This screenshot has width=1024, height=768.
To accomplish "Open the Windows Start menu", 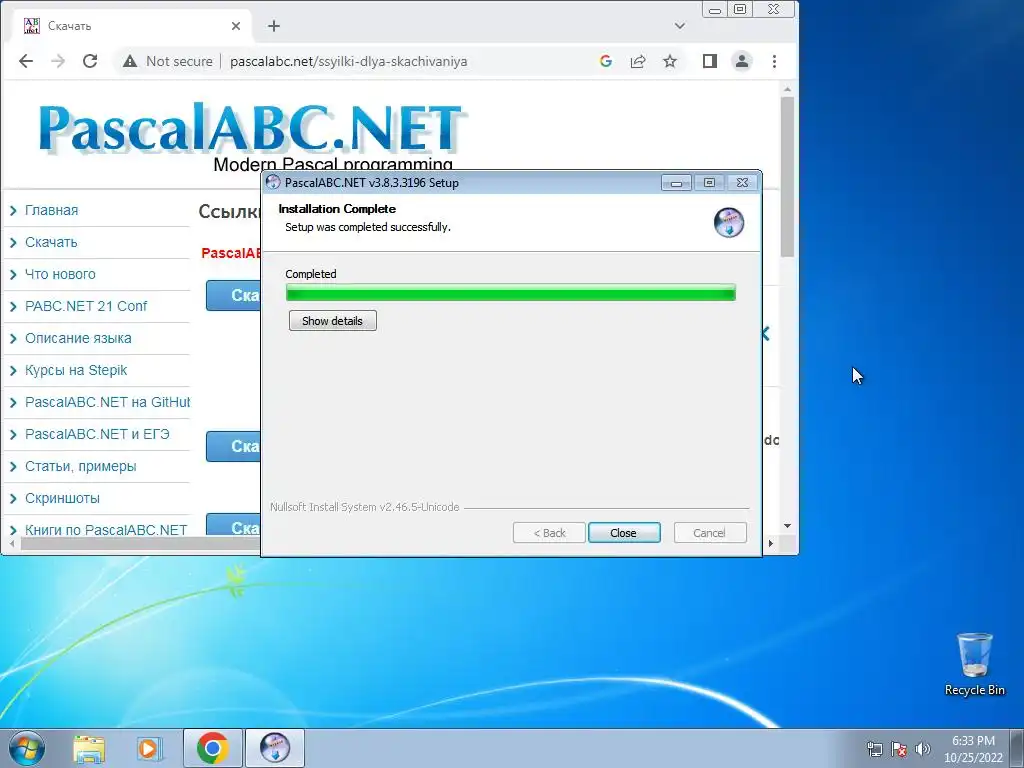I will click(x=27, y=748).
